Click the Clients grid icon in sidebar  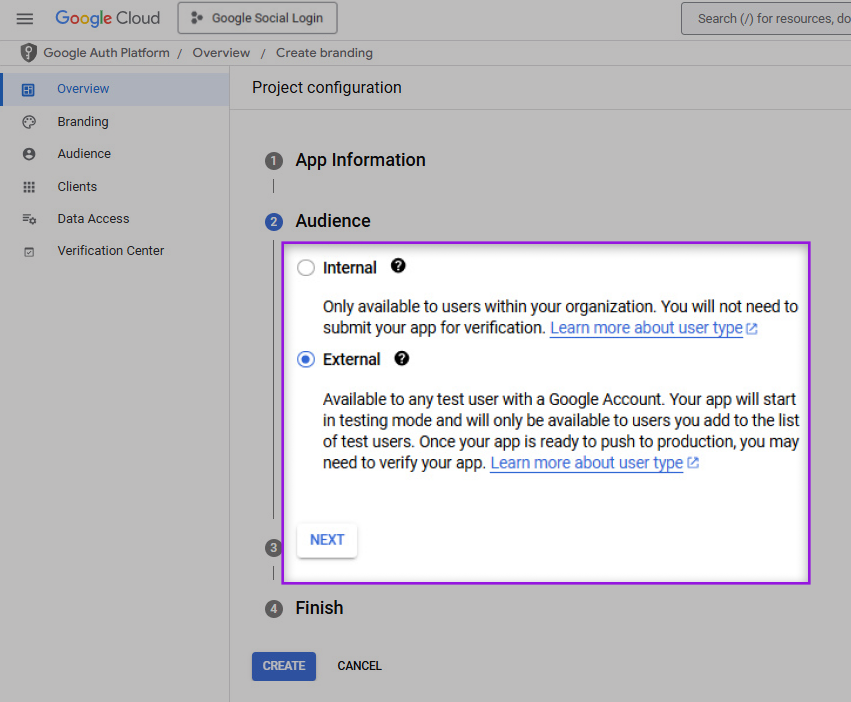coord(29,187)
